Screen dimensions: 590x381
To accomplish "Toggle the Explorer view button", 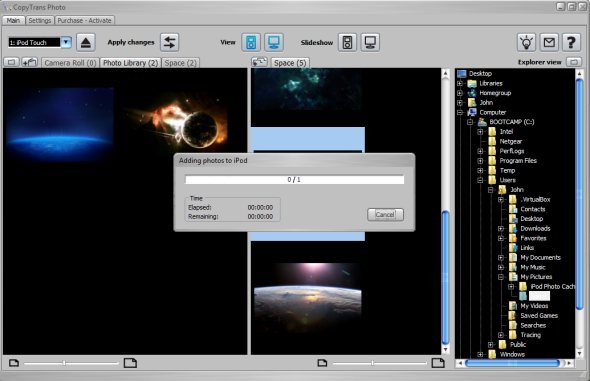I will 574,62.
